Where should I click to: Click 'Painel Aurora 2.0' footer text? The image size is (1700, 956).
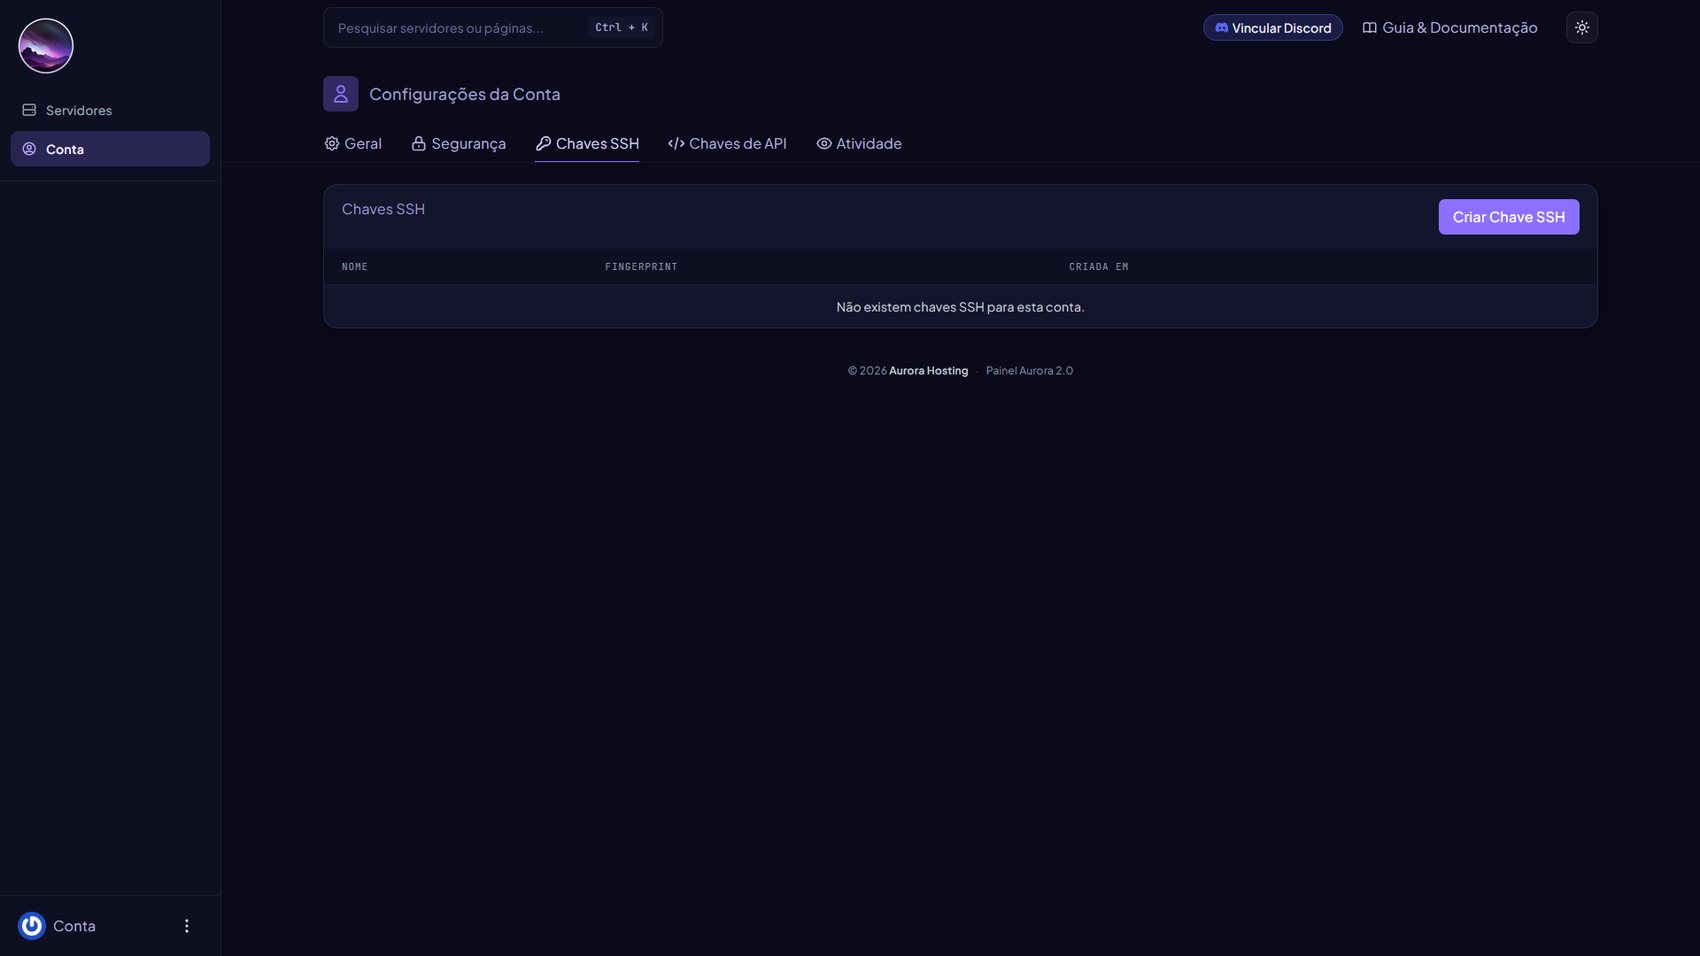(1029, 371)
